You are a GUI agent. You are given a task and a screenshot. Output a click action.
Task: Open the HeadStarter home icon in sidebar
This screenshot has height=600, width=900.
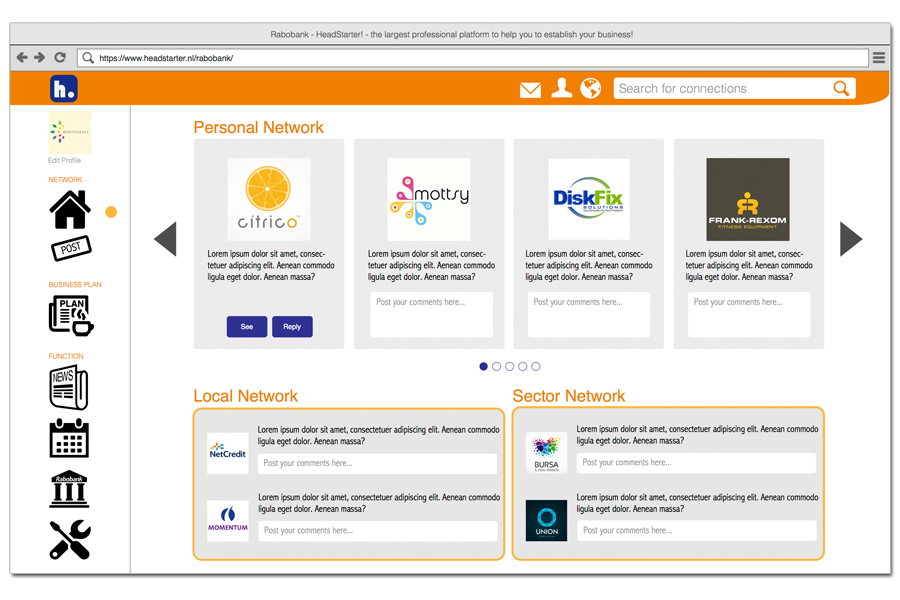coord(68,210)
